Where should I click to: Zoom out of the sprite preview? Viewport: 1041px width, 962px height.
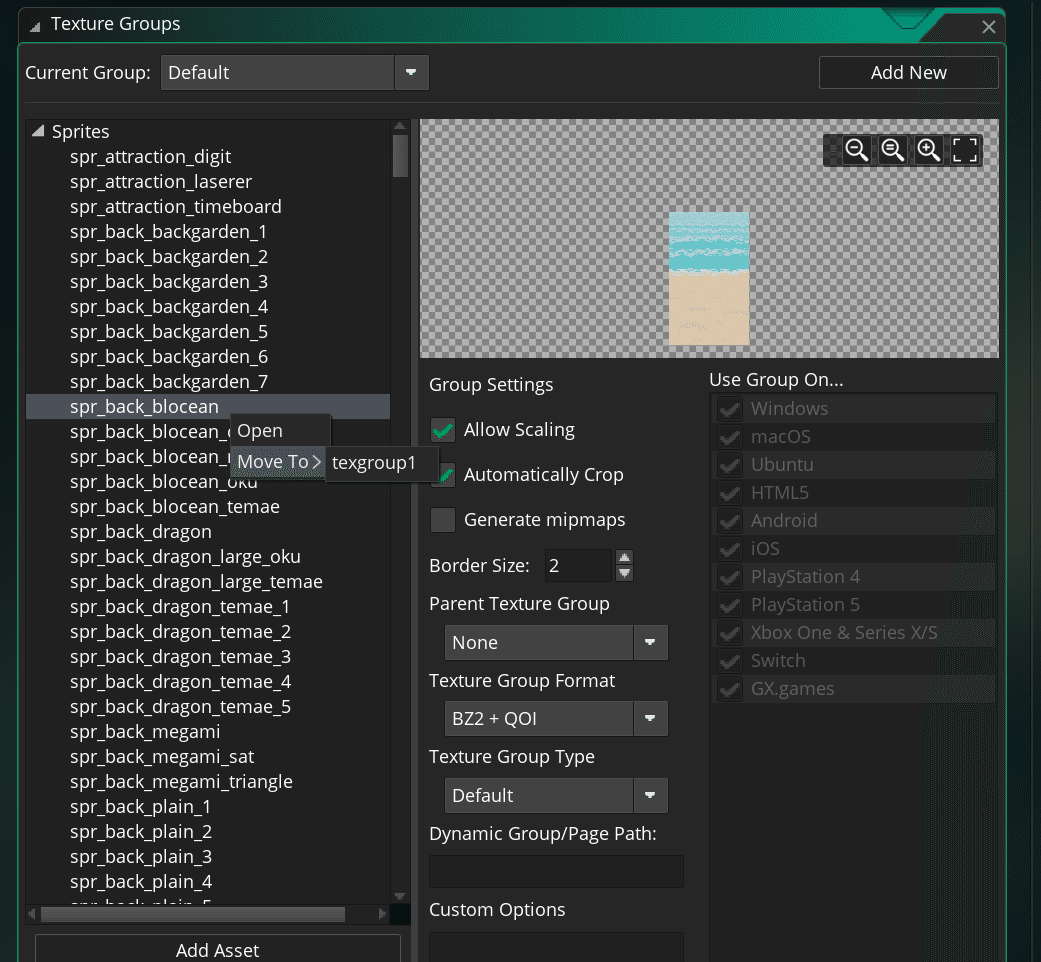[x=857, y=150]
